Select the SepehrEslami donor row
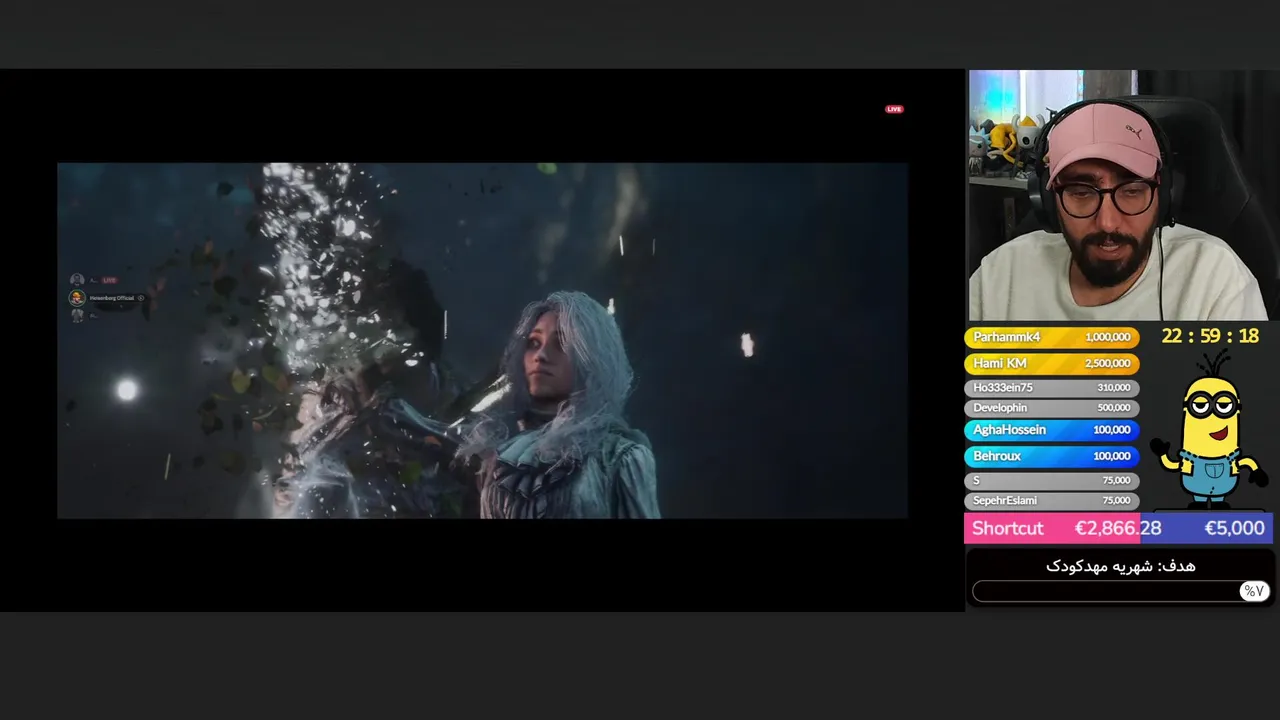This screenshot has width=1280, height=720. [x=1051, y=500]
